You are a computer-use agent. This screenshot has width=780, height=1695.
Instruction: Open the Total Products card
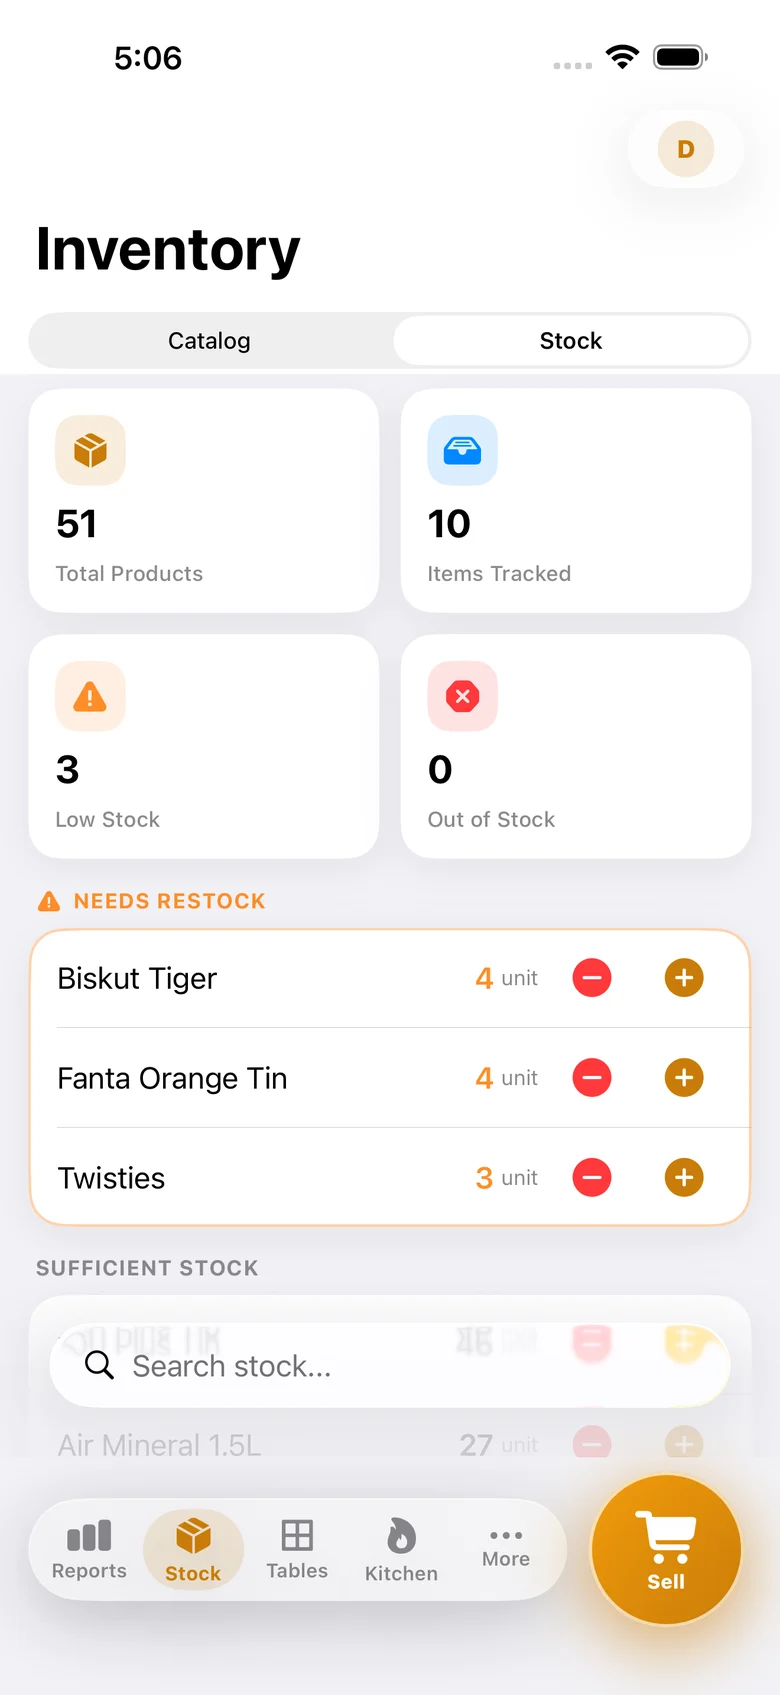pos(204,500)
